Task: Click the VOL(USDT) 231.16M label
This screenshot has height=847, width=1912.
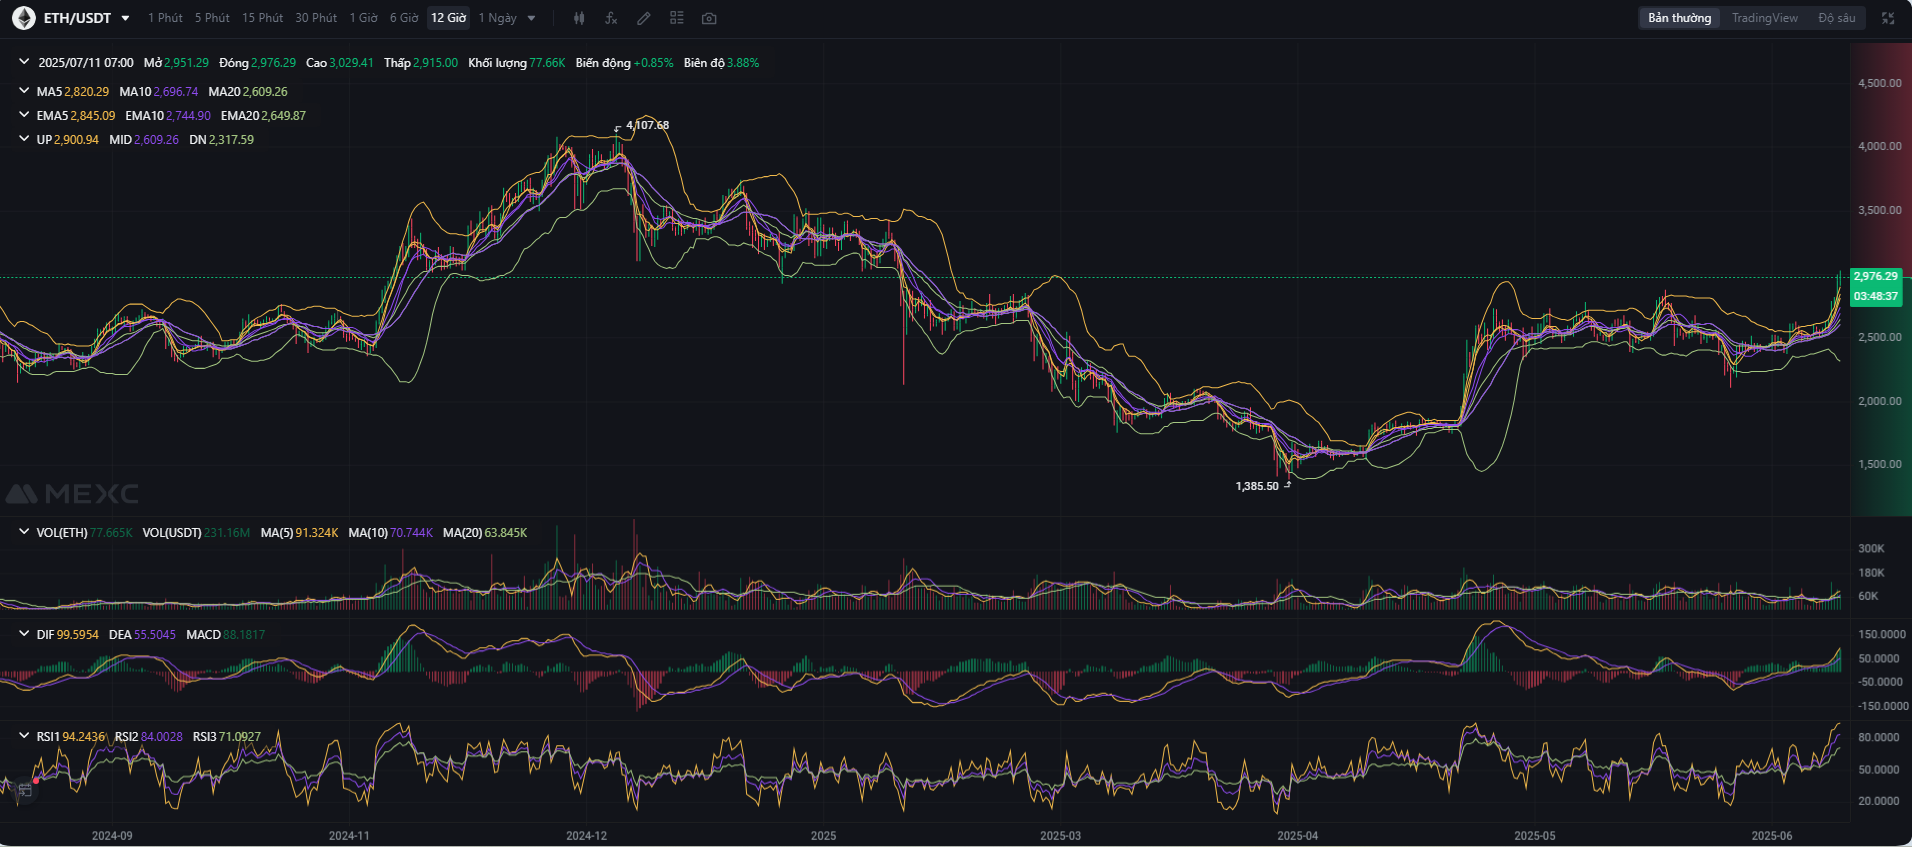Action: 196,532
